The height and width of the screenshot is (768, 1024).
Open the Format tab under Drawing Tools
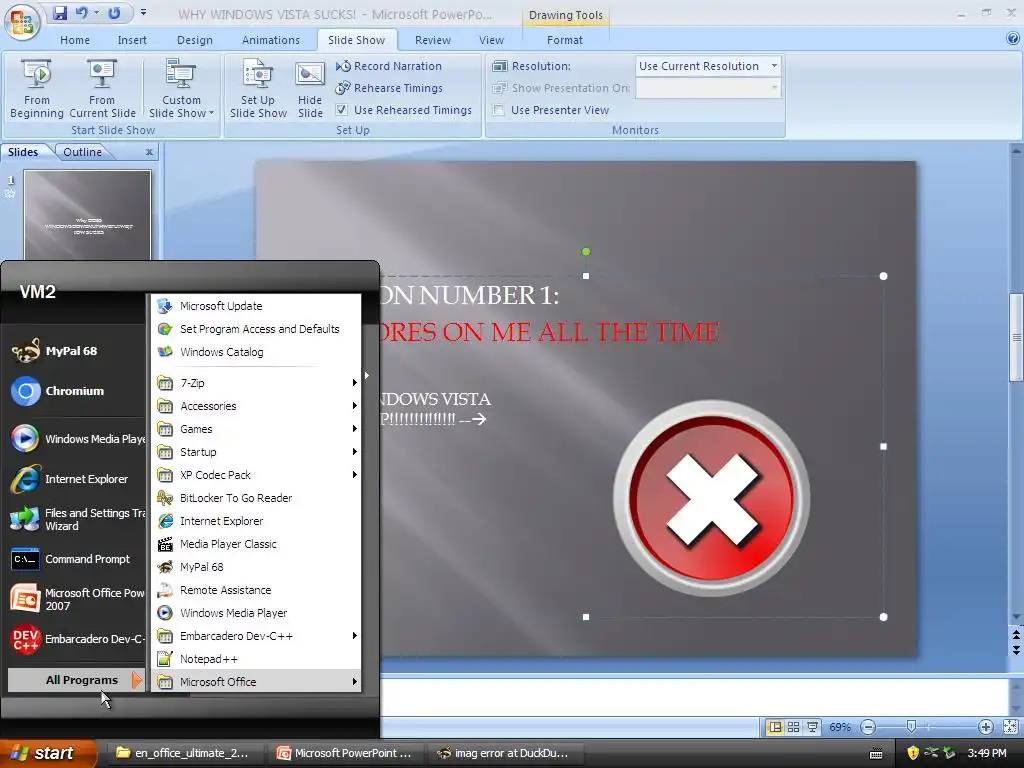point(564,40)
